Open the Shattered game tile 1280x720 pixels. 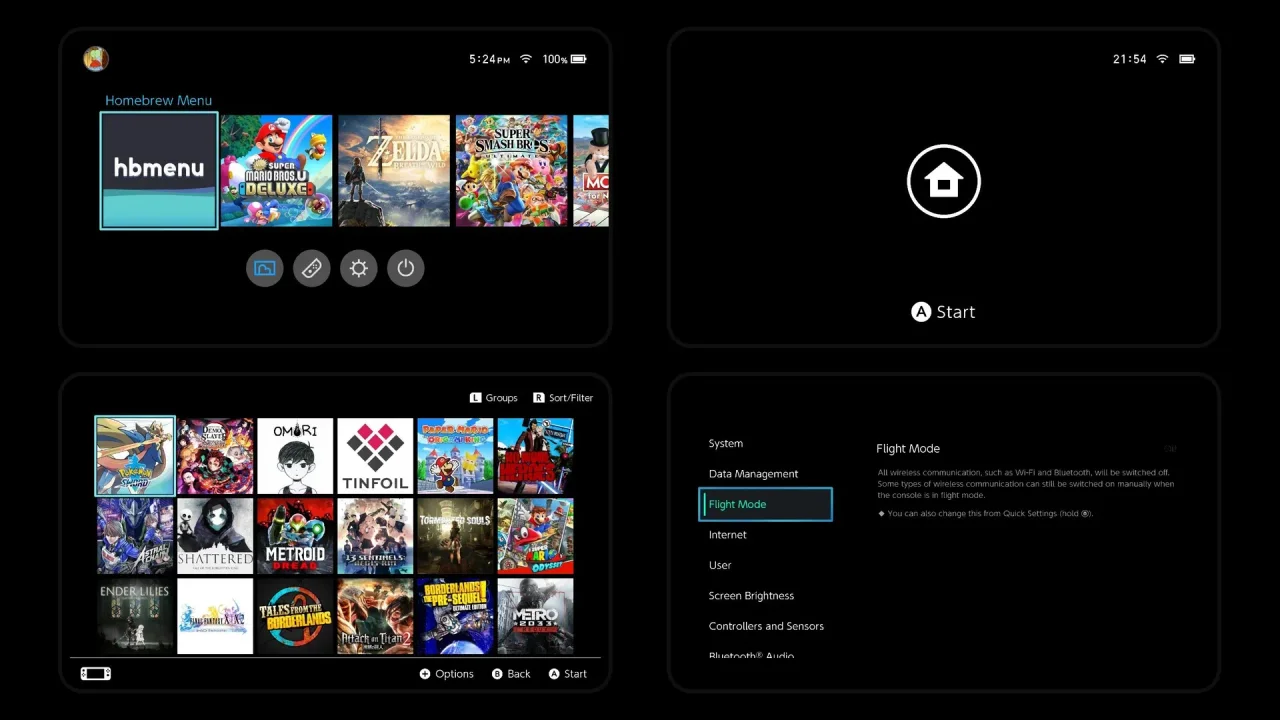(x=215, y=536)
